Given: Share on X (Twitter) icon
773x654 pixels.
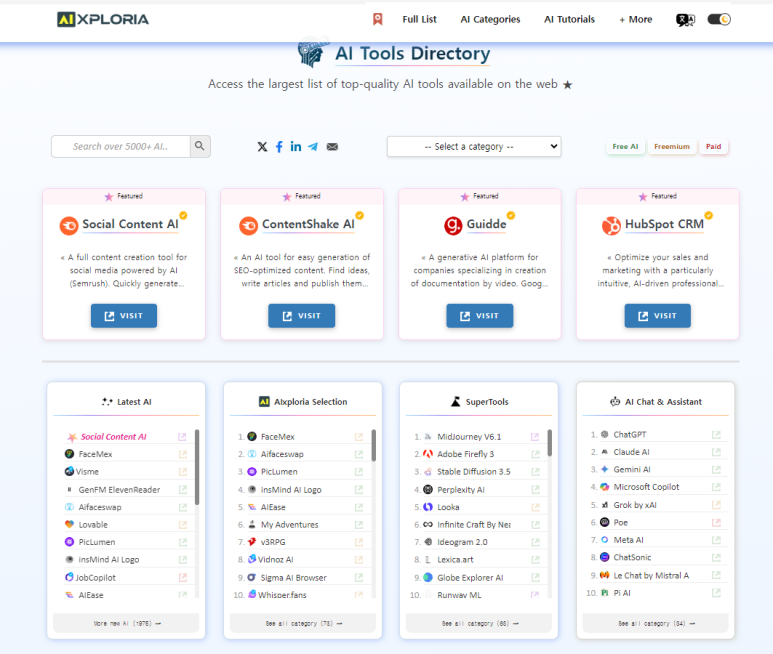Looking at the screenshot, I should (x=262, y=146).
